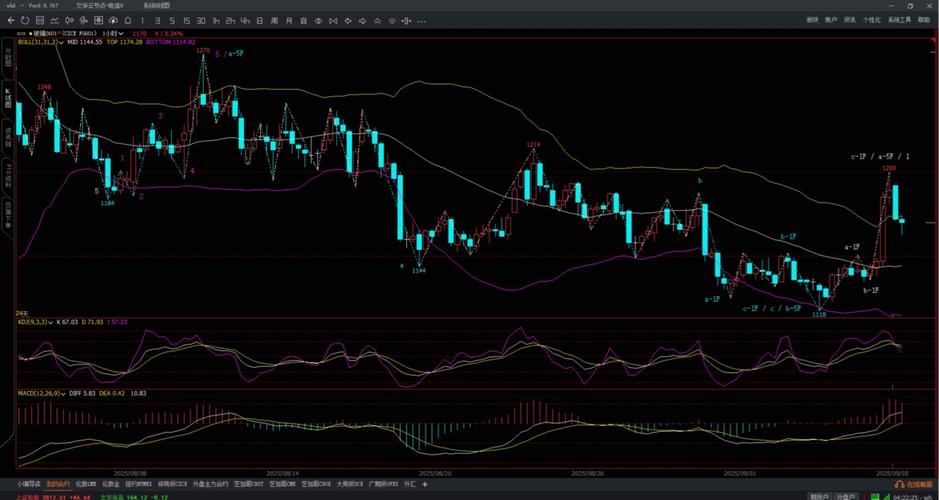Switch chart to the 15-minute period

(x=188, y=20)
